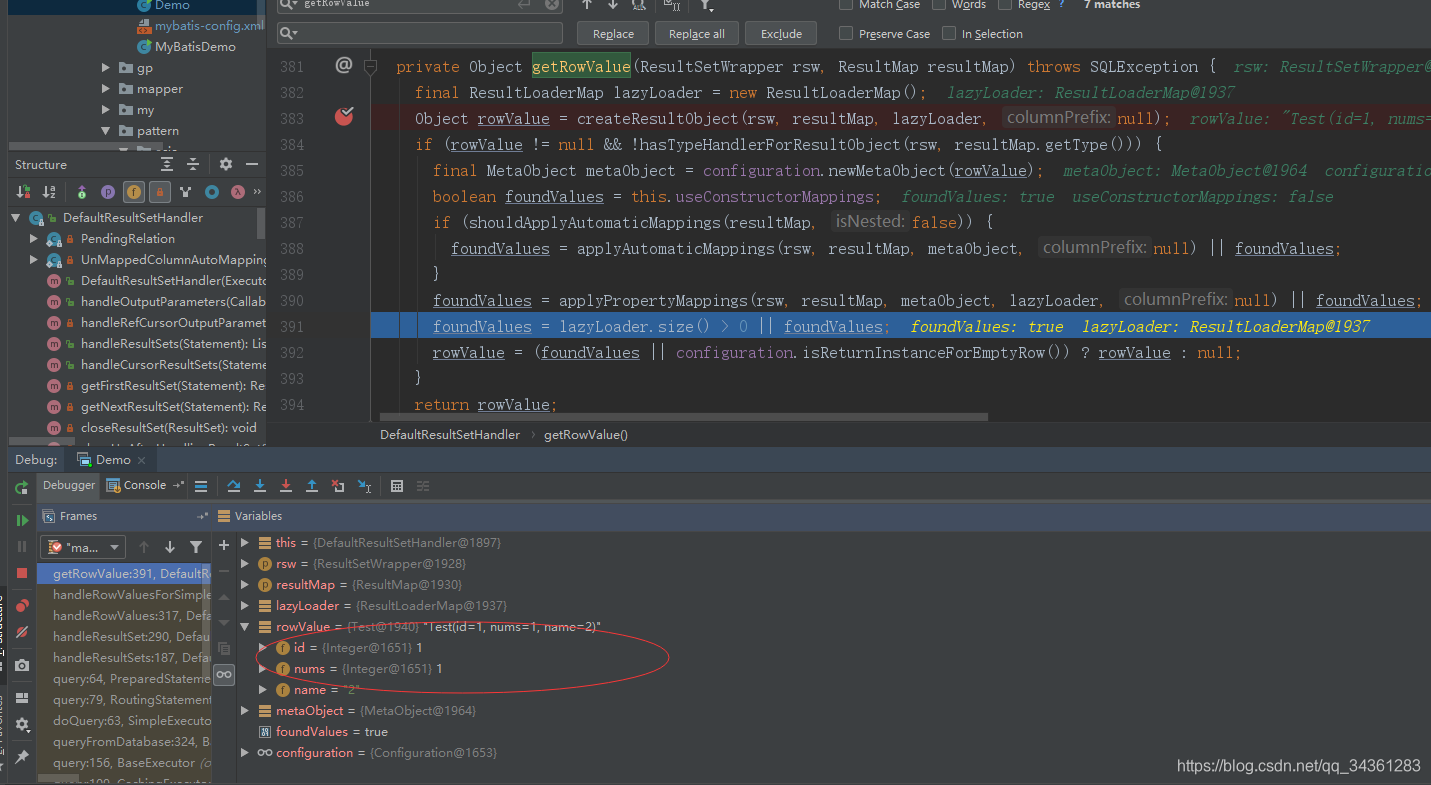Resume program with the green play icon
Viewport: 1431px width, 785px height.
click(x=22, y=521)
